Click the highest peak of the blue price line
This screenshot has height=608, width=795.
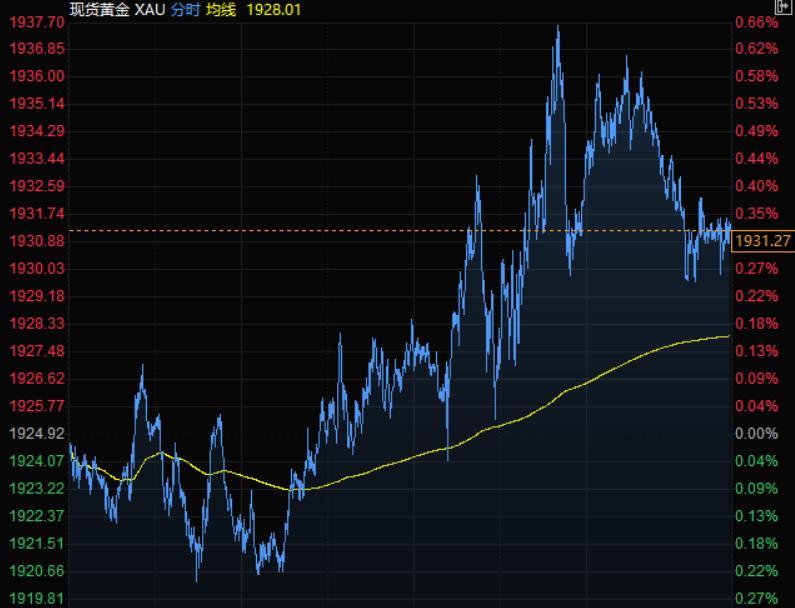(x=557, y=27)
